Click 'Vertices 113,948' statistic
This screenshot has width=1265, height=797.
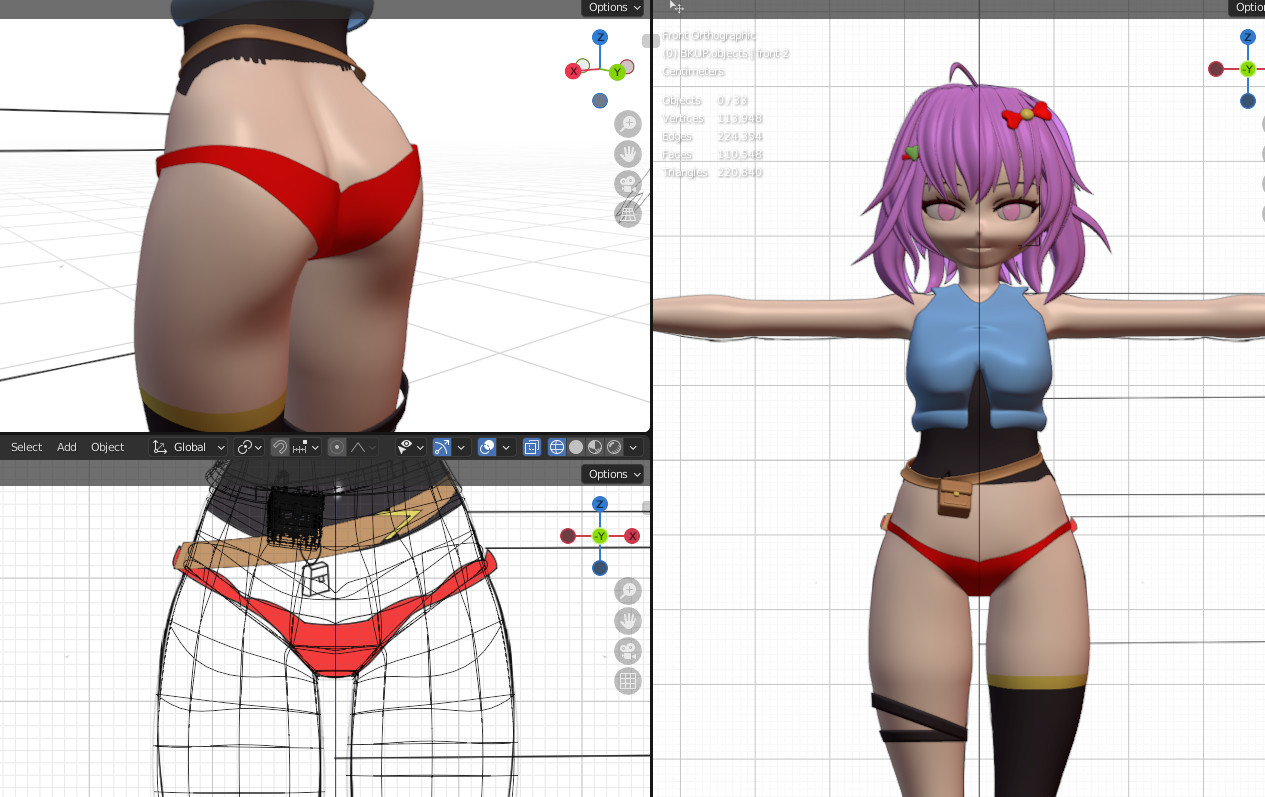click(713, 119)
